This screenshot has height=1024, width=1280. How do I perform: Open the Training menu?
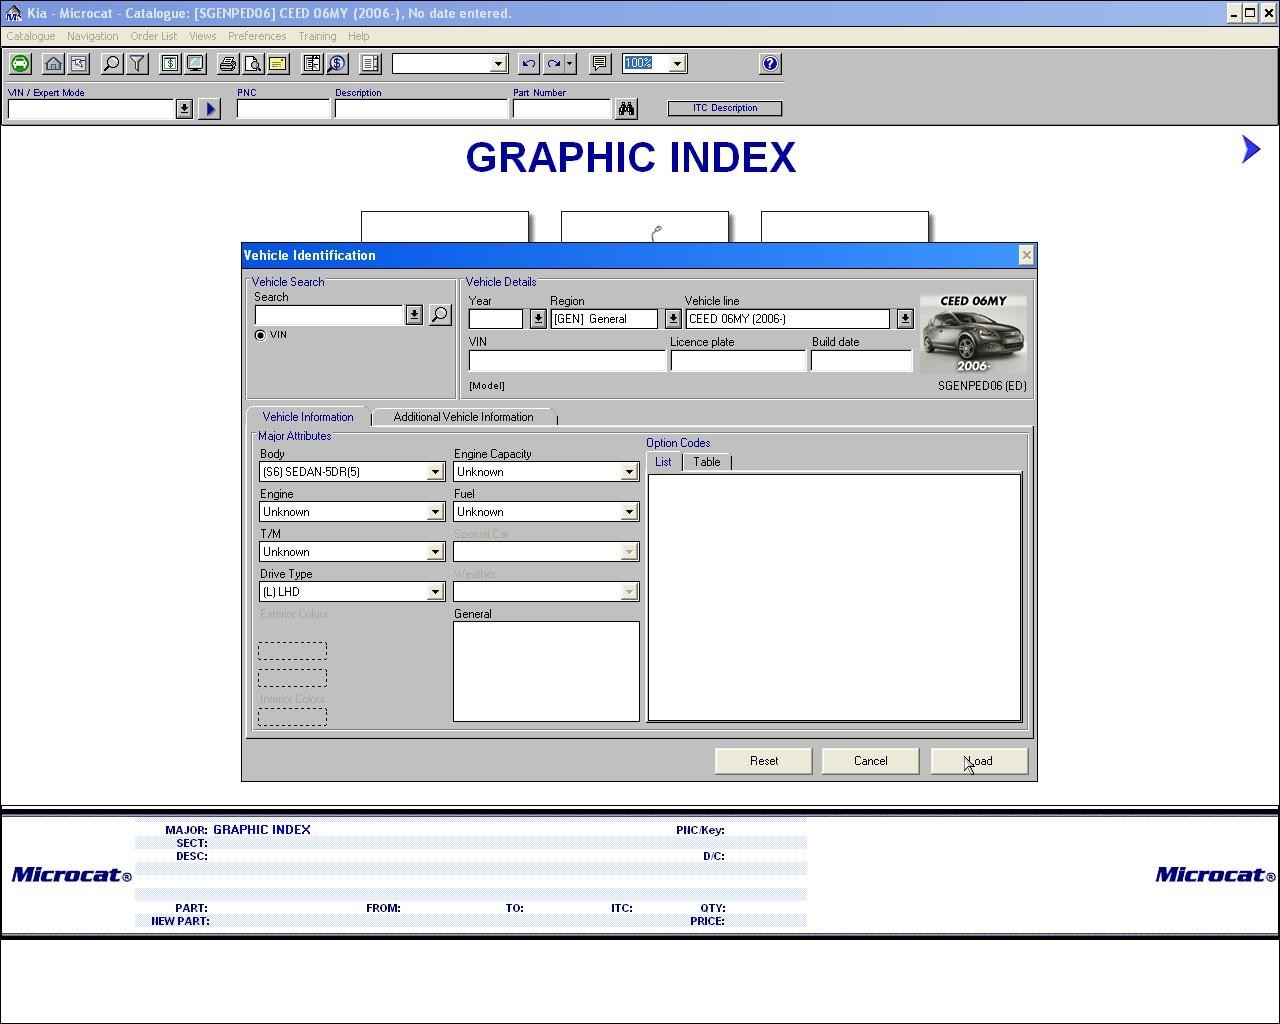click(x=317, y=36)
